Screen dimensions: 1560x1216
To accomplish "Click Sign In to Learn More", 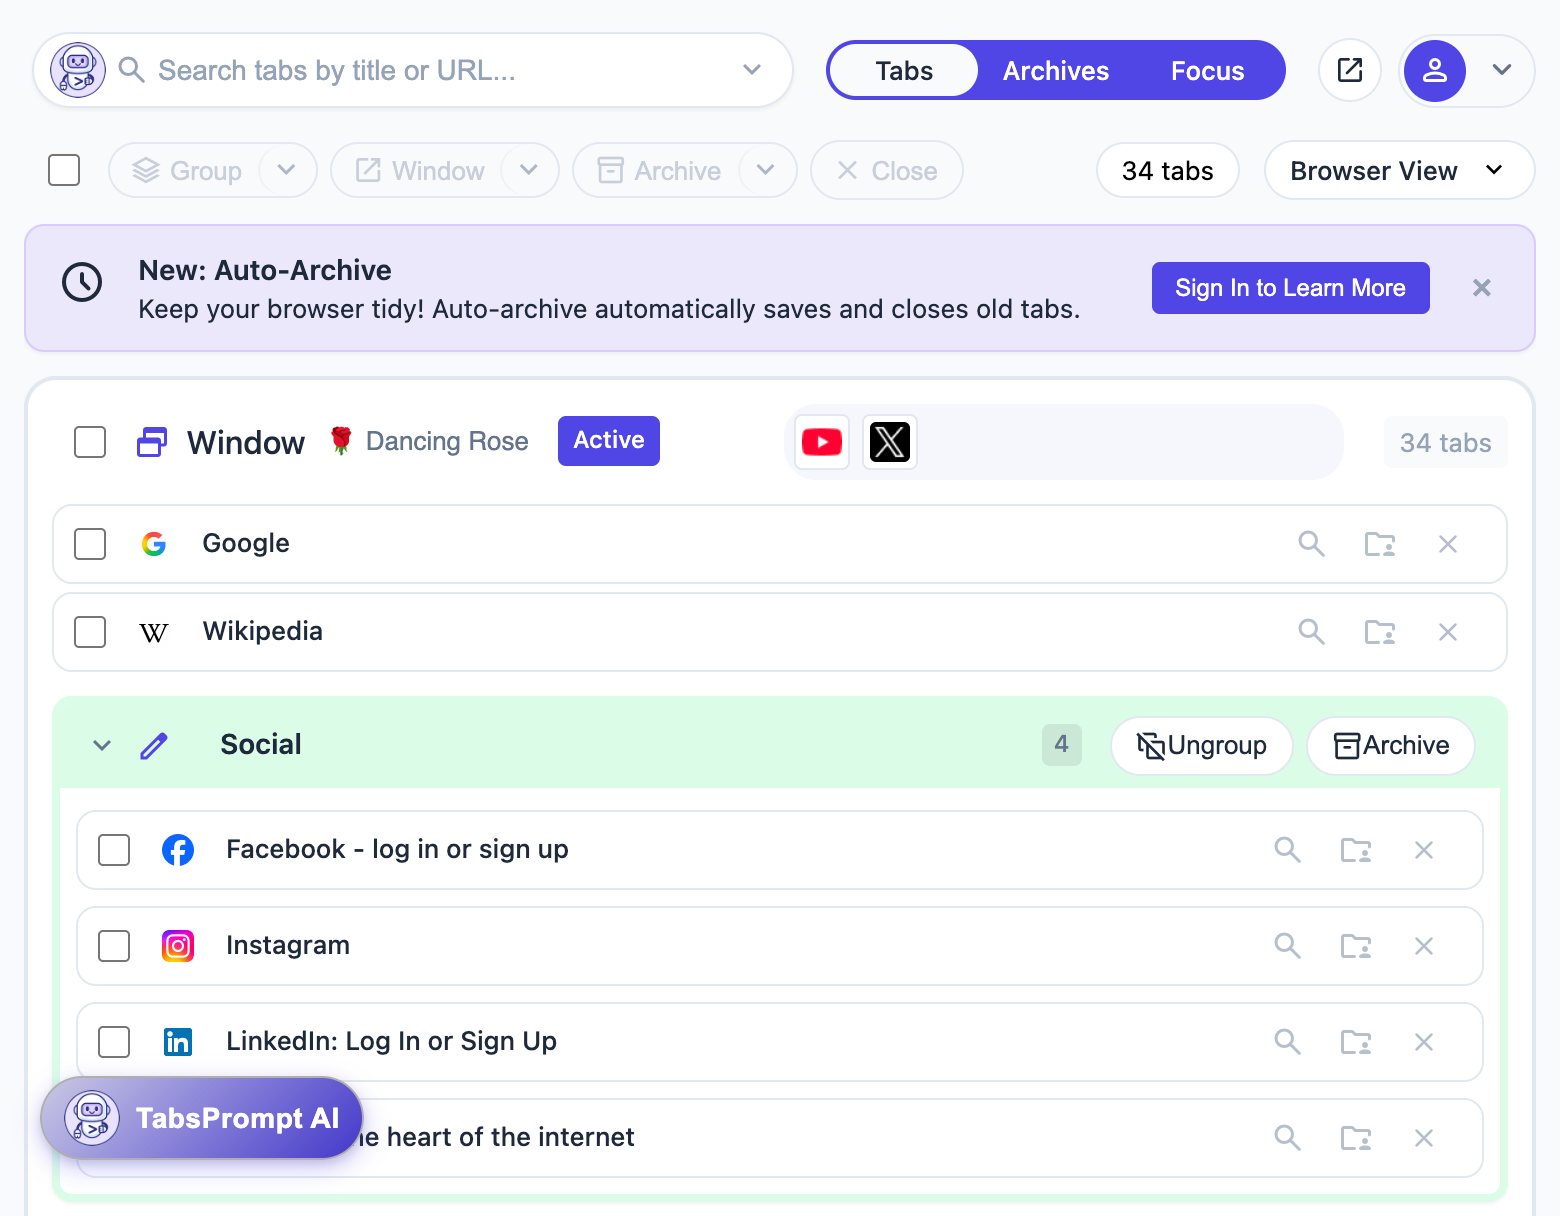I will (x=1290, y=288).
